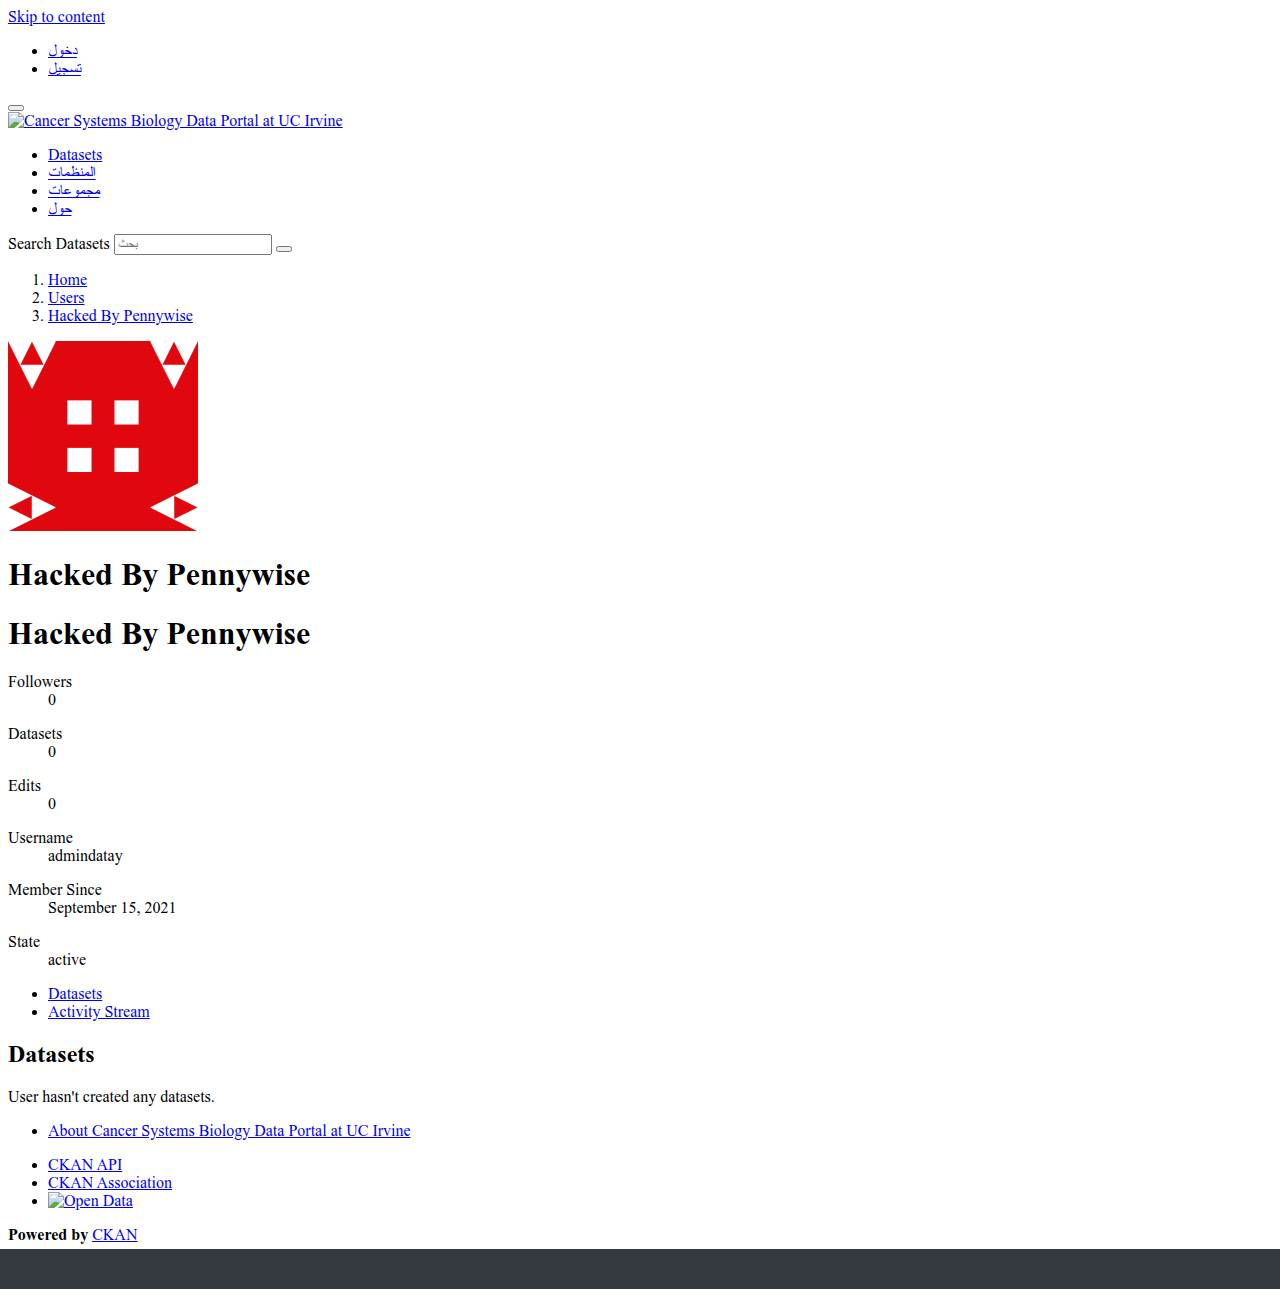Screen dimensions: 1280x1289
Task: Select the state value active
Action: tap(67, 960)
